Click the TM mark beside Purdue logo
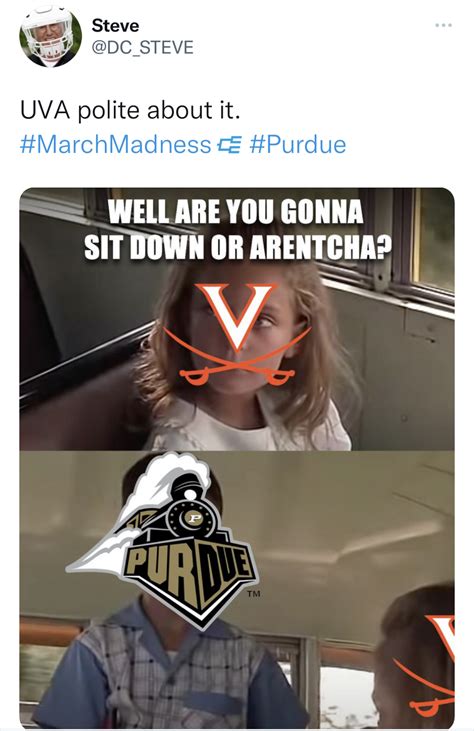This screenshot has width=474, height=731. pyautogui.click(x=254, y=594)
